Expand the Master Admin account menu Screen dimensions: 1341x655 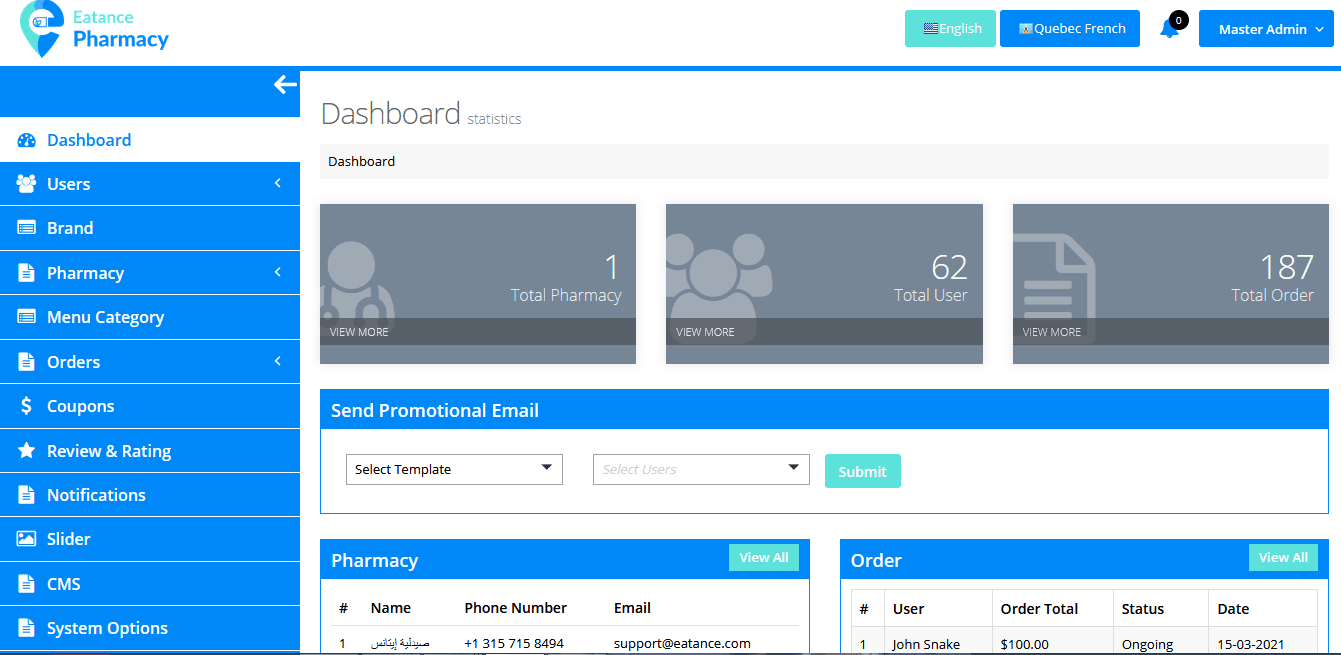tap(1266, 29)
